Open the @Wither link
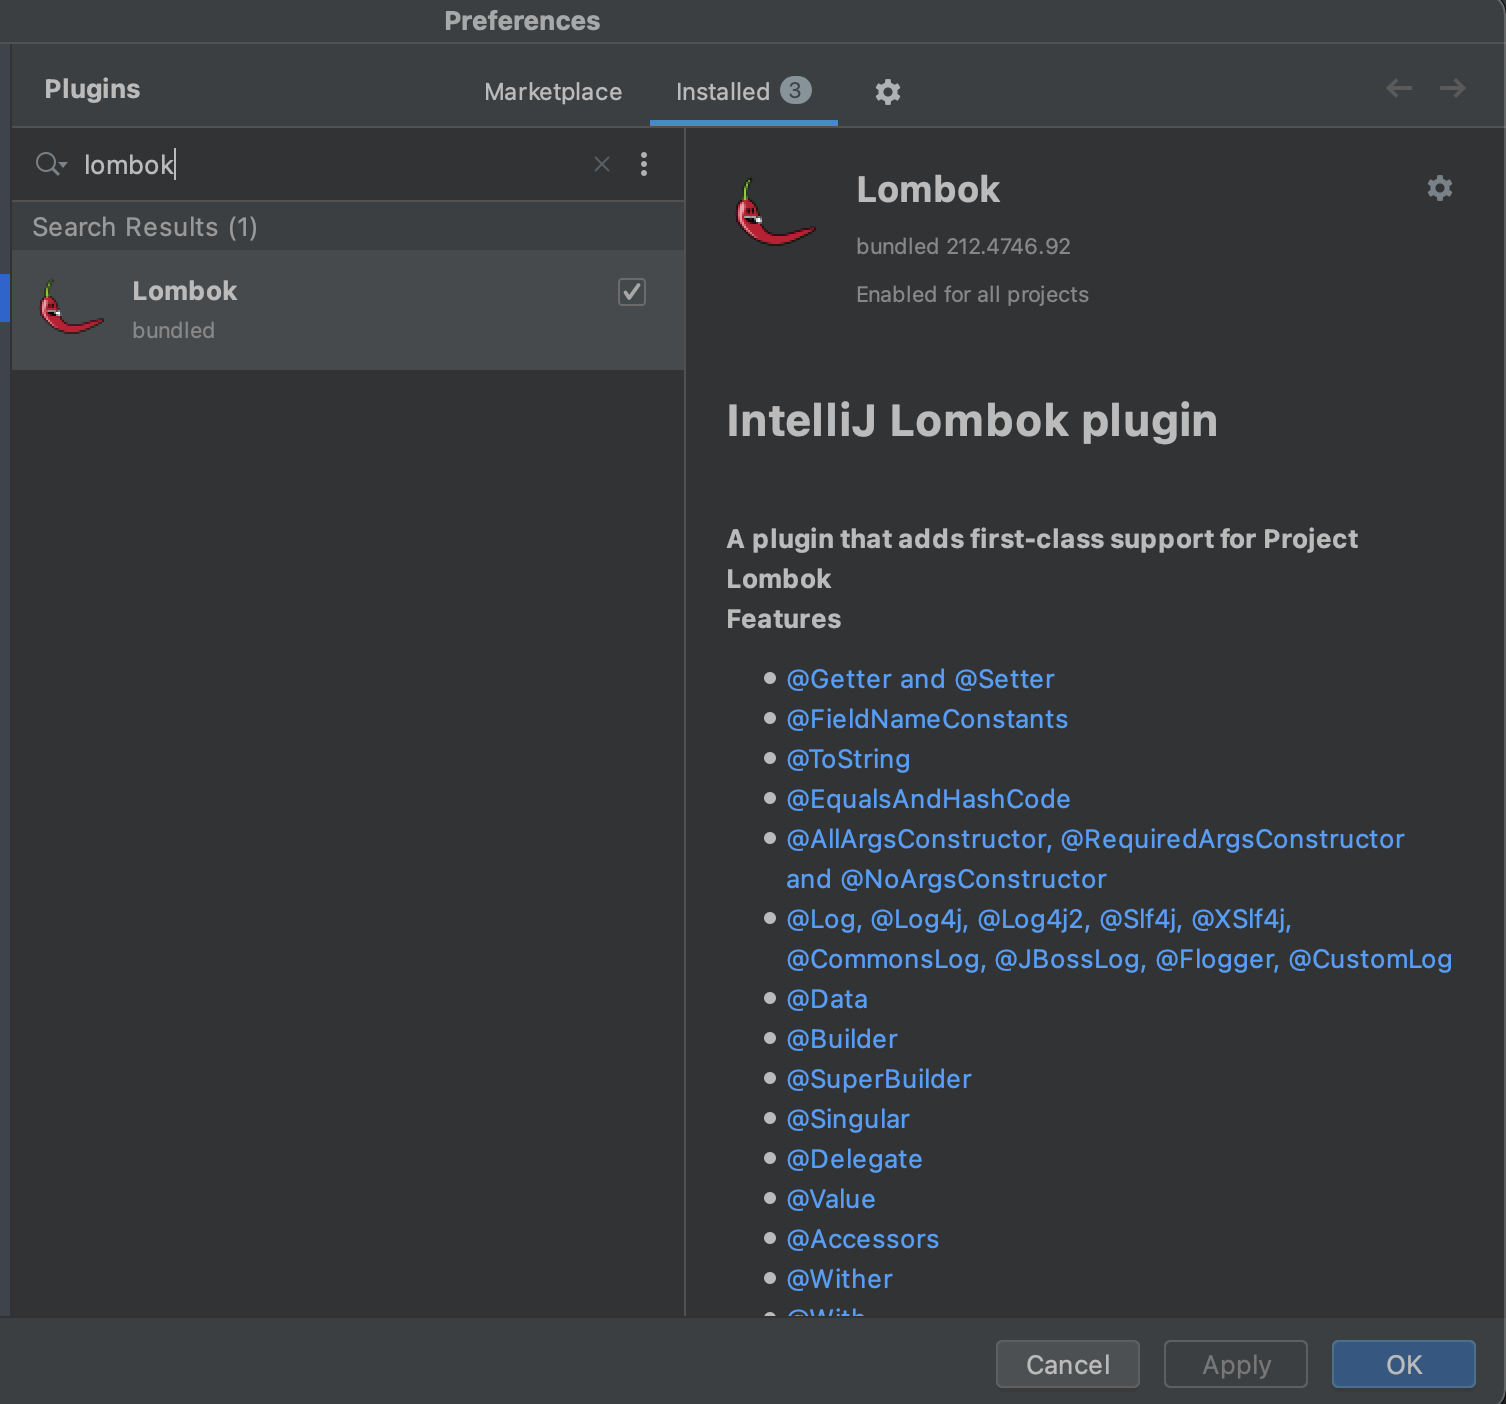This screenshot has width=1506, height=1404. click(839, 1279)
